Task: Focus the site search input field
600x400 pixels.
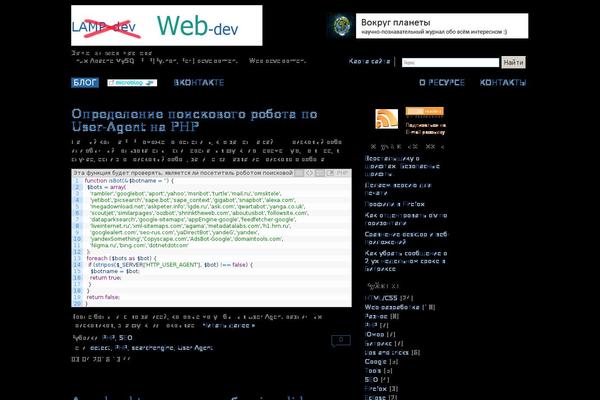Action: (450, 62)
